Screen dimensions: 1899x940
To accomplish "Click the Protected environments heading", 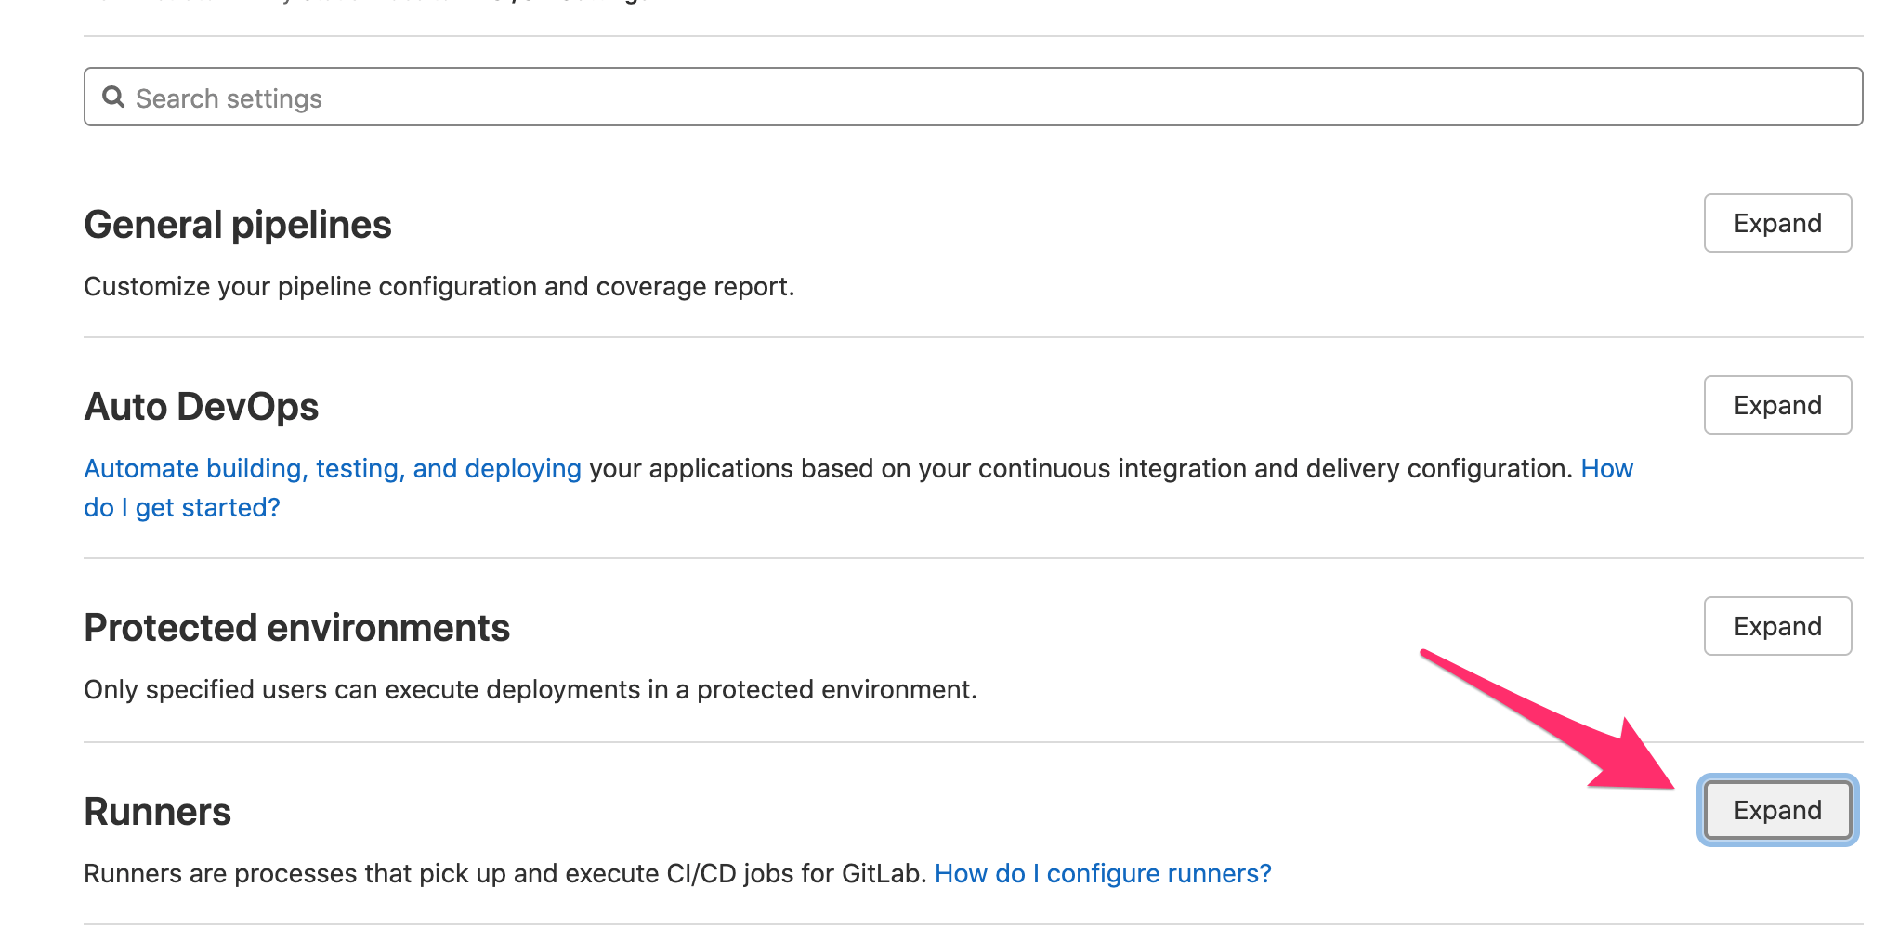I will [x=296, y=628].
